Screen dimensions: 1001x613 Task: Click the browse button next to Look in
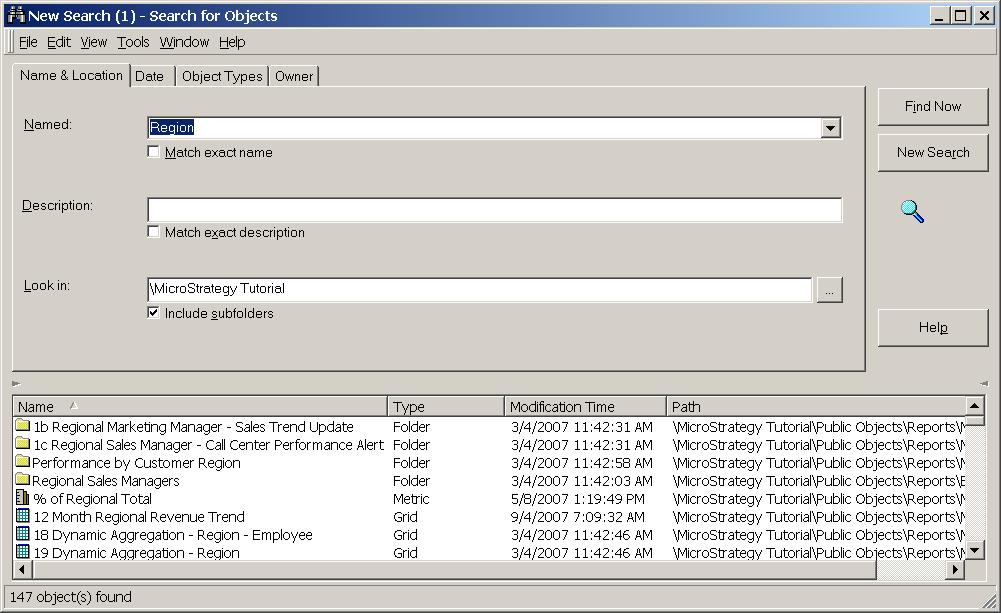[x=830, y=288]
